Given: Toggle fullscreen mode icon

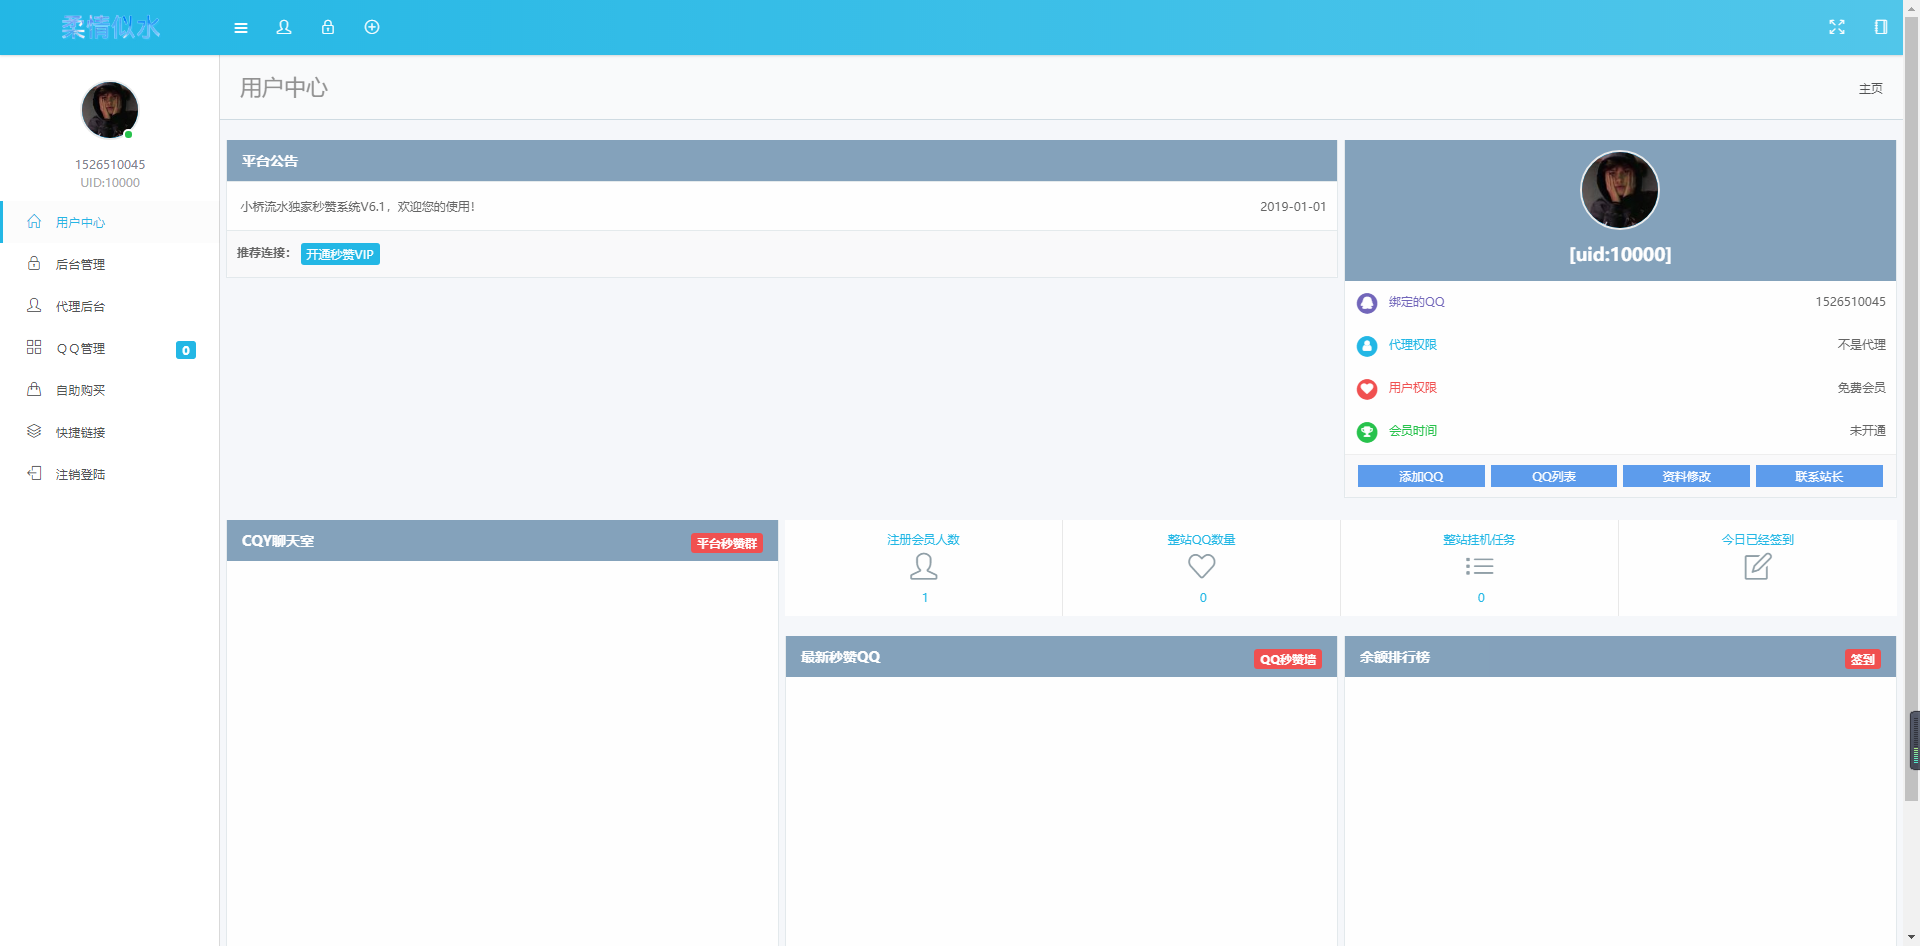Looking at the screenshot, I should click(1837, 28).
